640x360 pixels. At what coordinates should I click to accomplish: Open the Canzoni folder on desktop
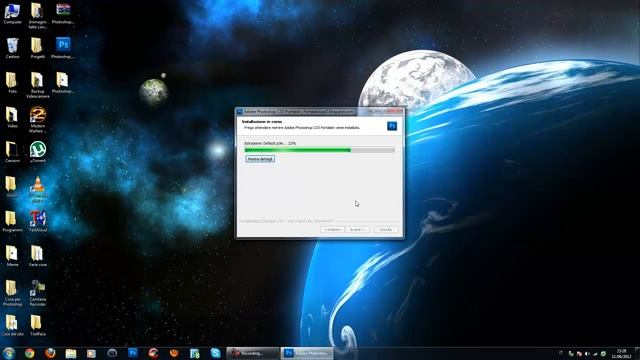tap(12, 152)
